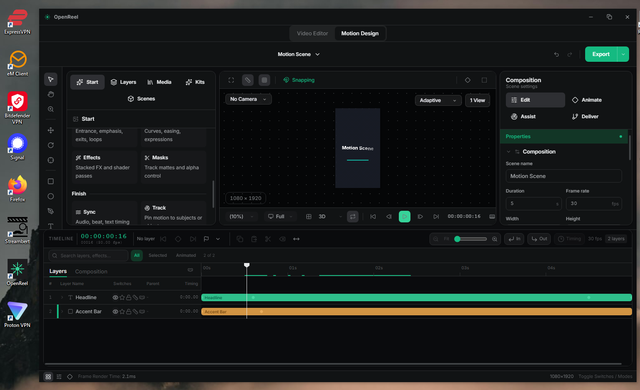640x390 pixels.
Task: Go to previous keyframe in timeline toolbar
Action: (163, 239)
